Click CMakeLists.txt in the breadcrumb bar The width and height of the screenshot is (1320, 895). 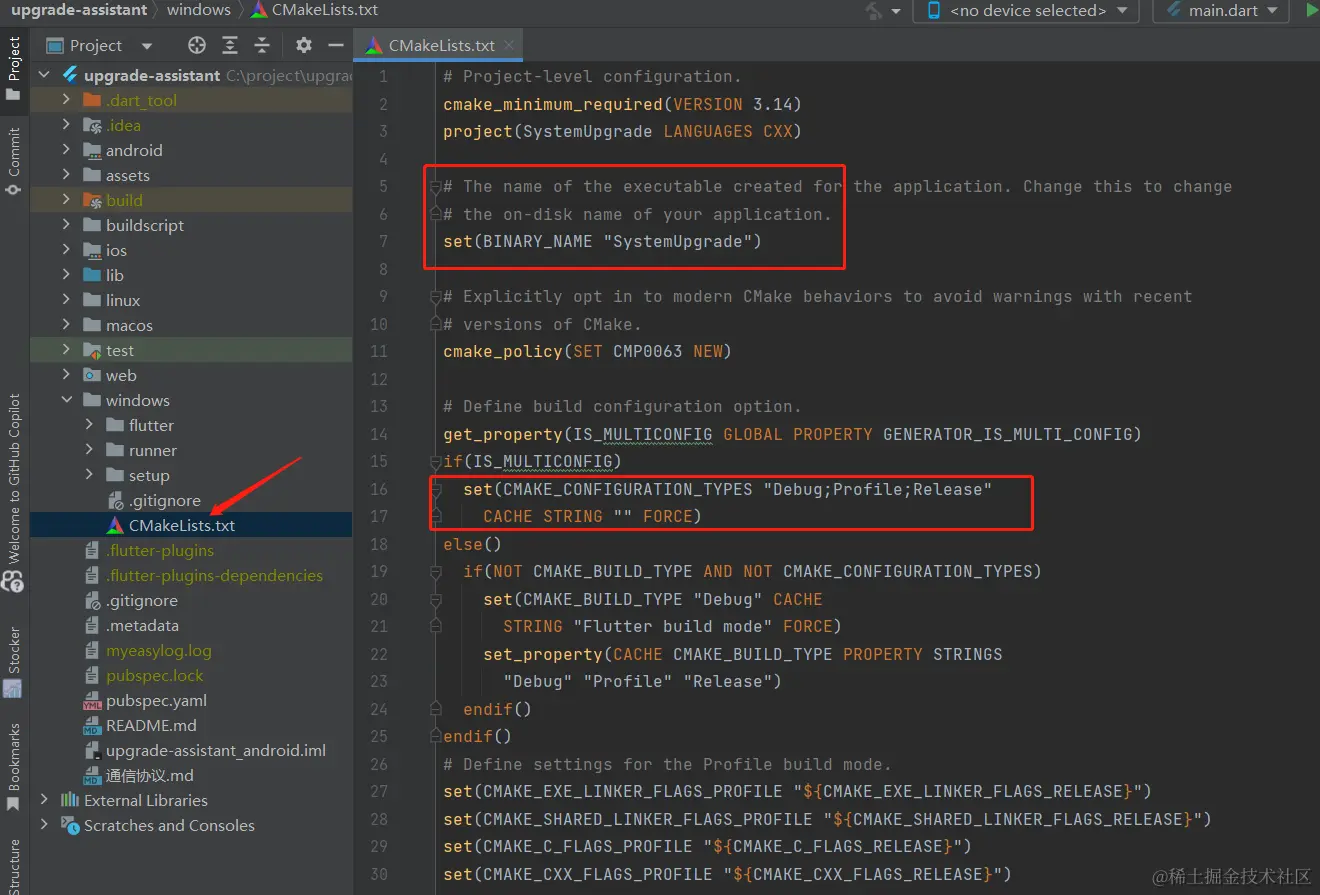(314, 10)
